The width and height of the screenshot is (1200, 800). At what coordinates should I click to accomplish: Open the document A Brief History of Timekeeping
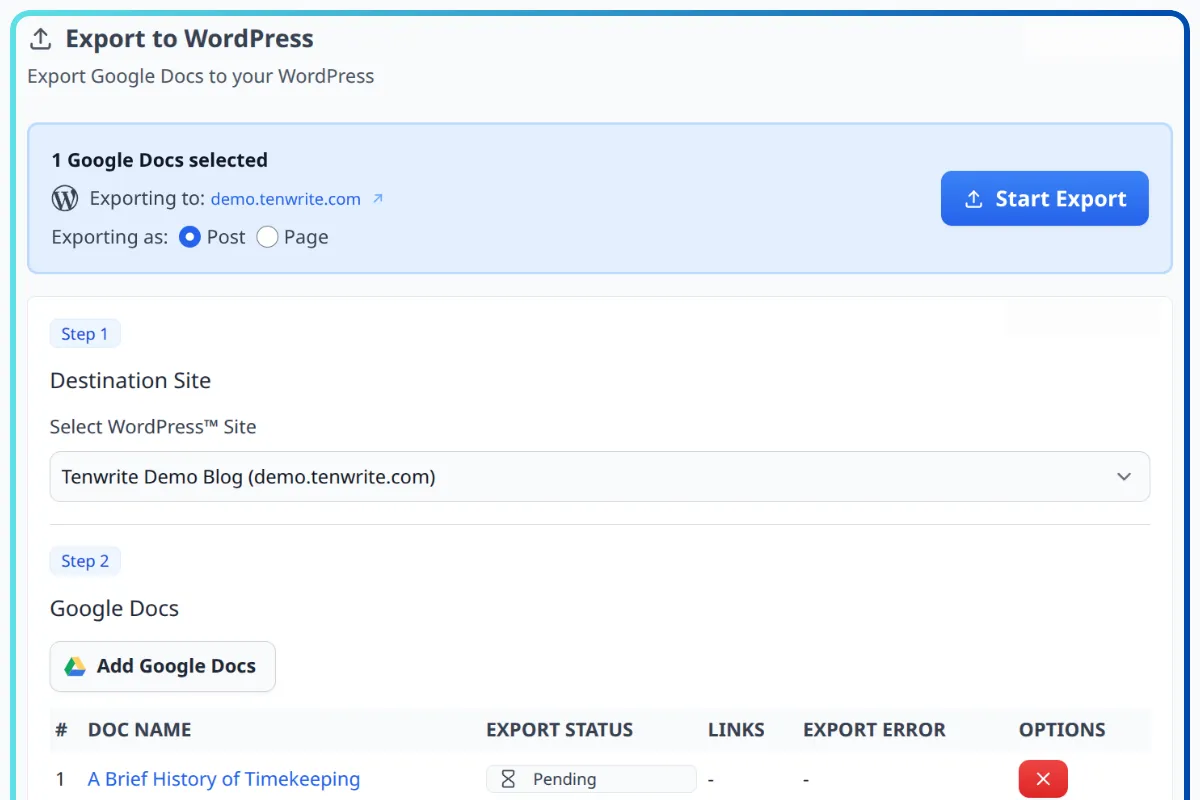(223, 779)
